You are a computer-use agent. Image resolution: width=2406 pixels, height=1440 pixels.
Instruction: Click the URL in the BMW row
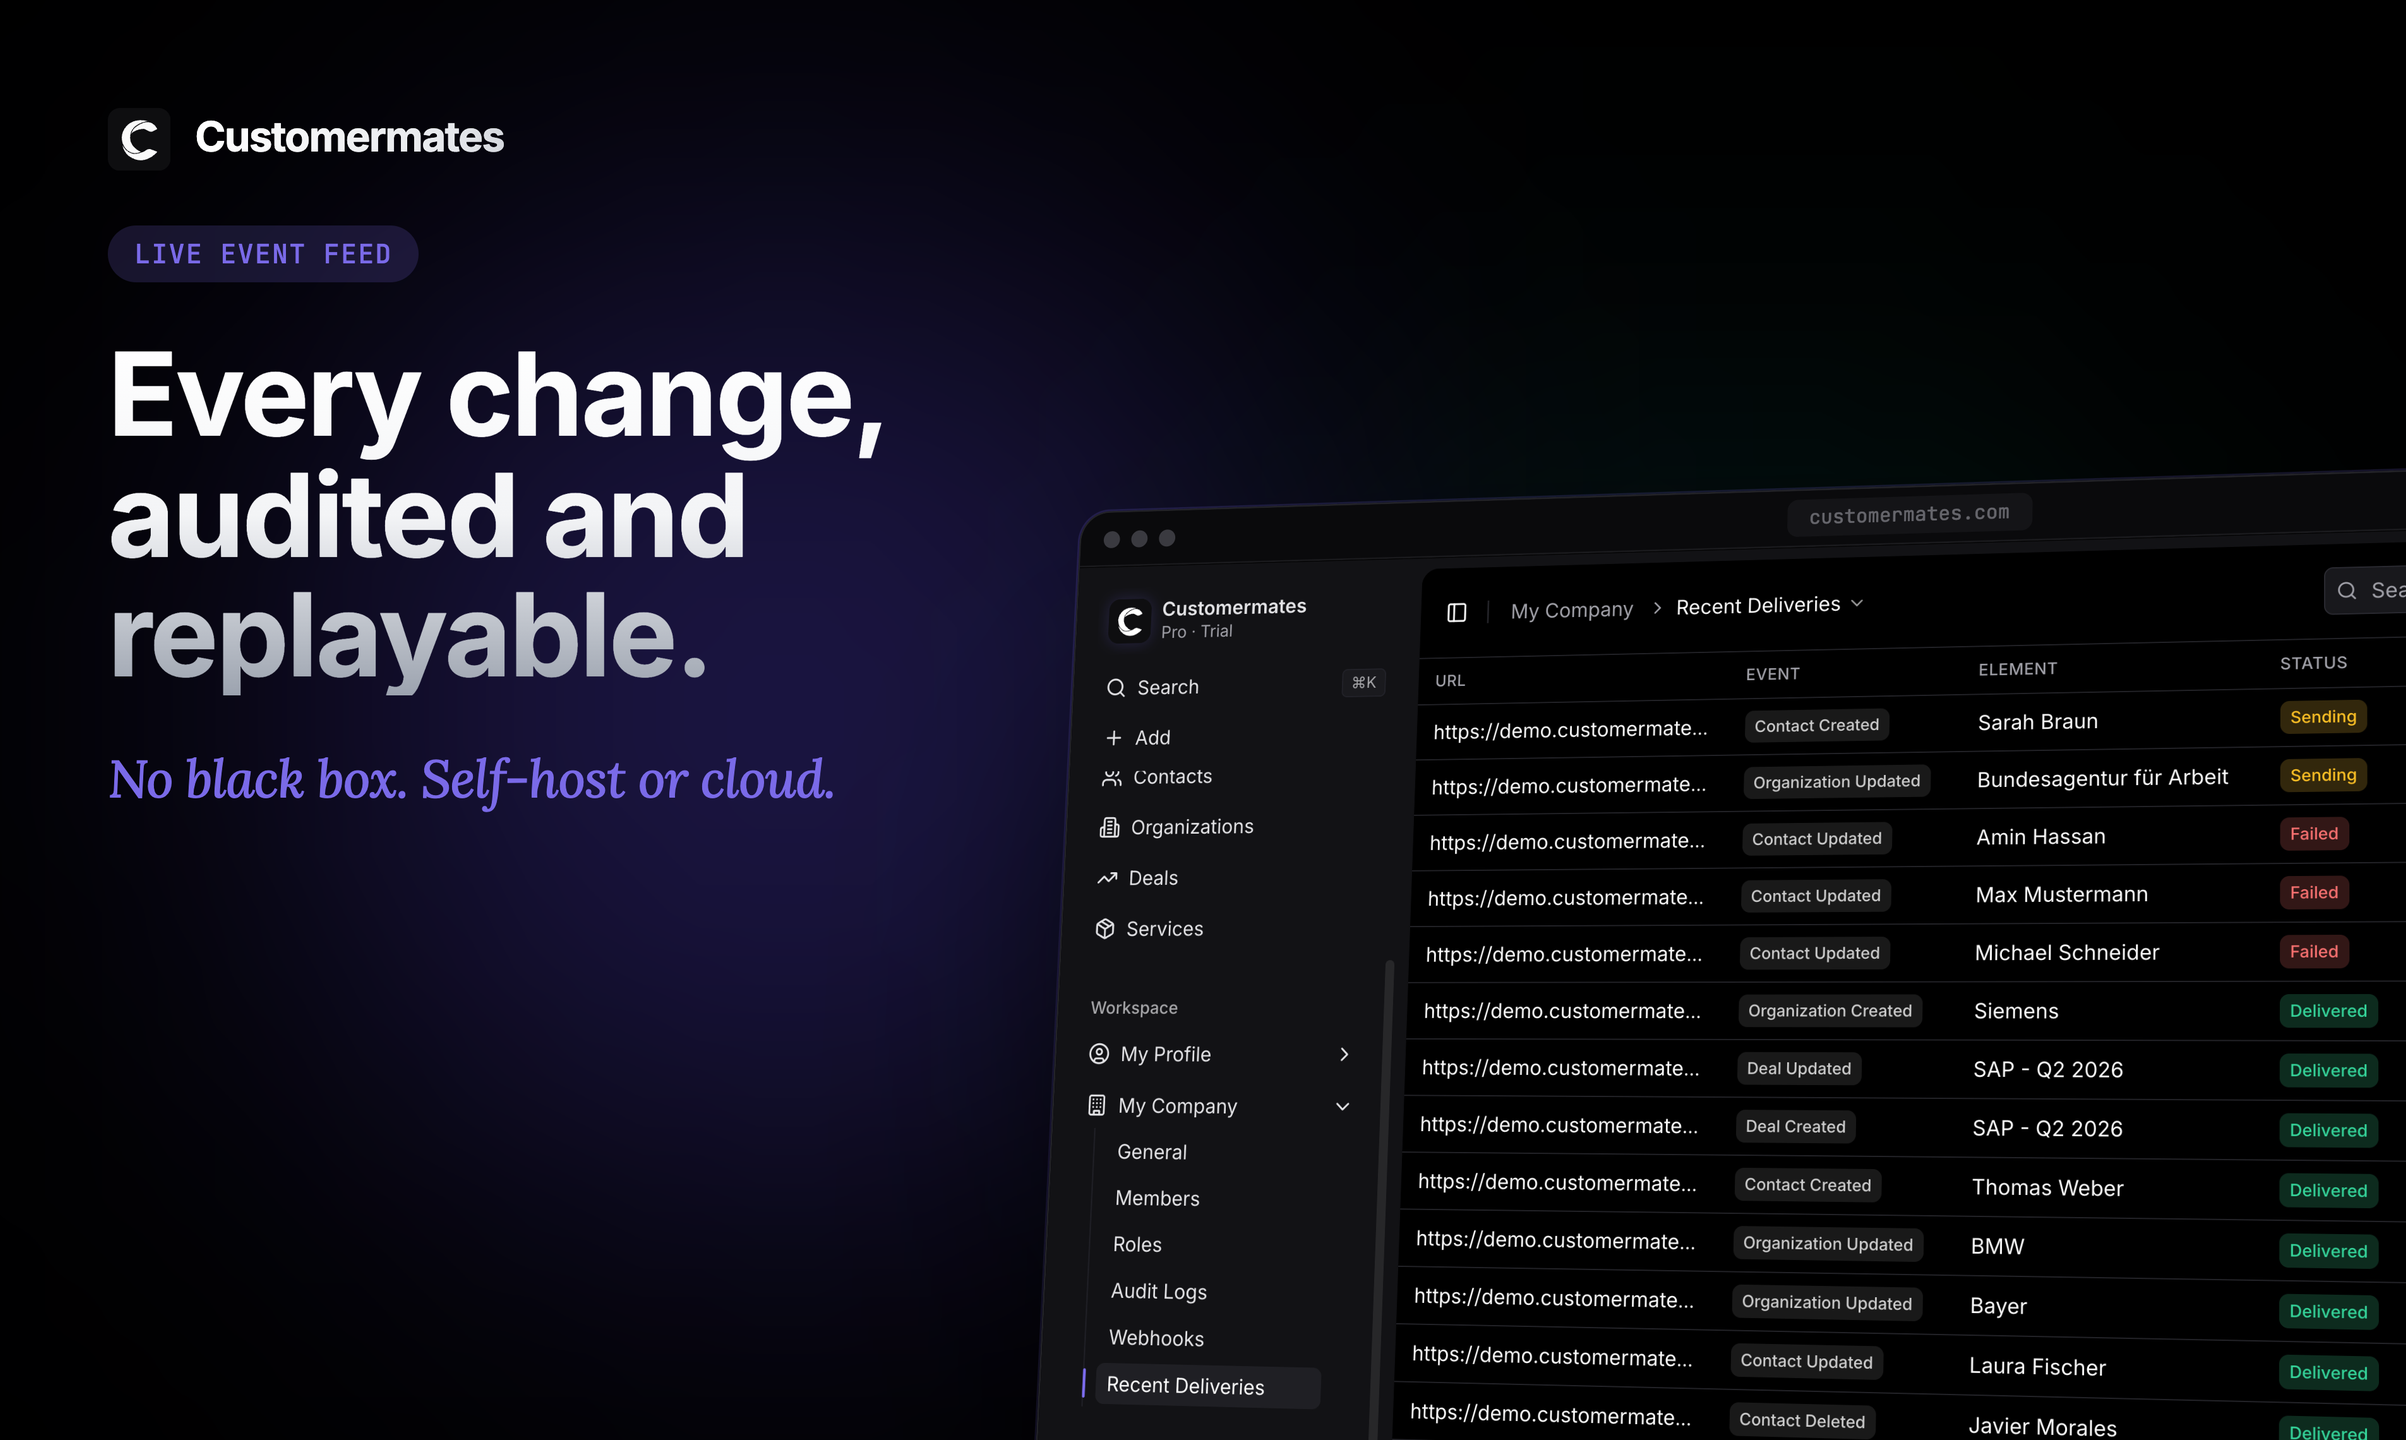1555,1241
